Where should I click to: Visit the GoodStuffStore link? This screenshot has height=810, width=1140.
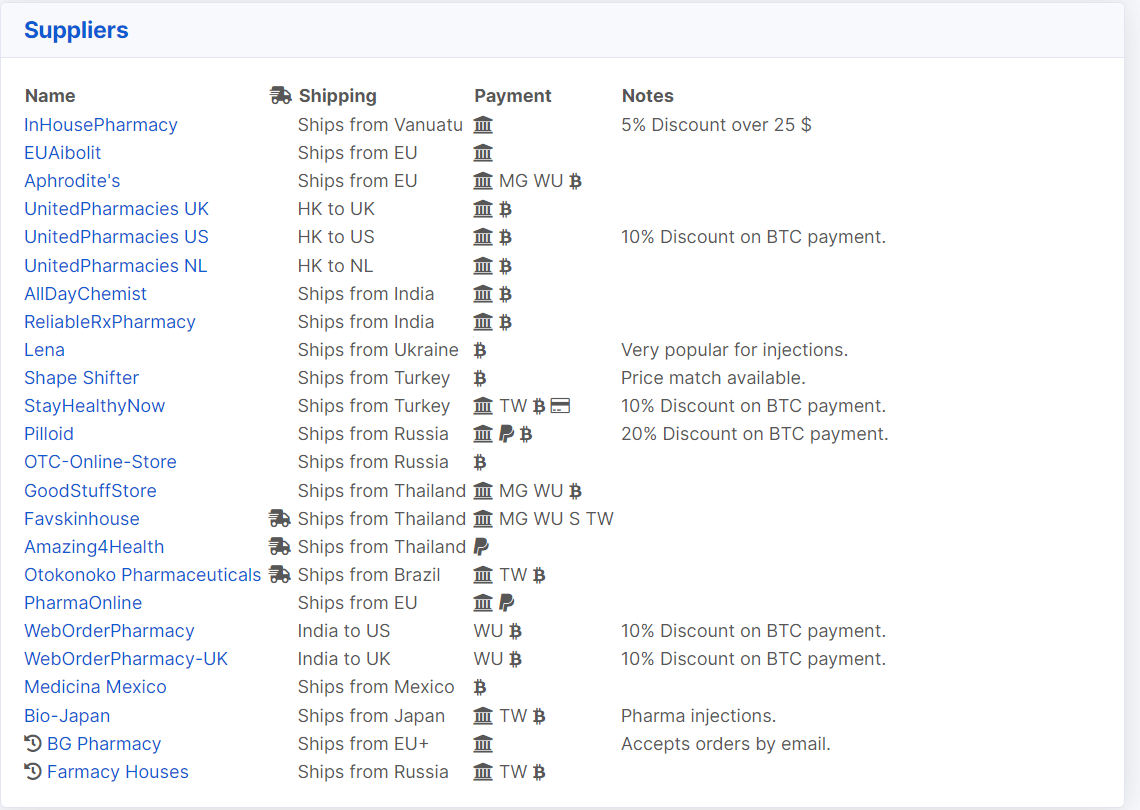click(x=90, y=491)
